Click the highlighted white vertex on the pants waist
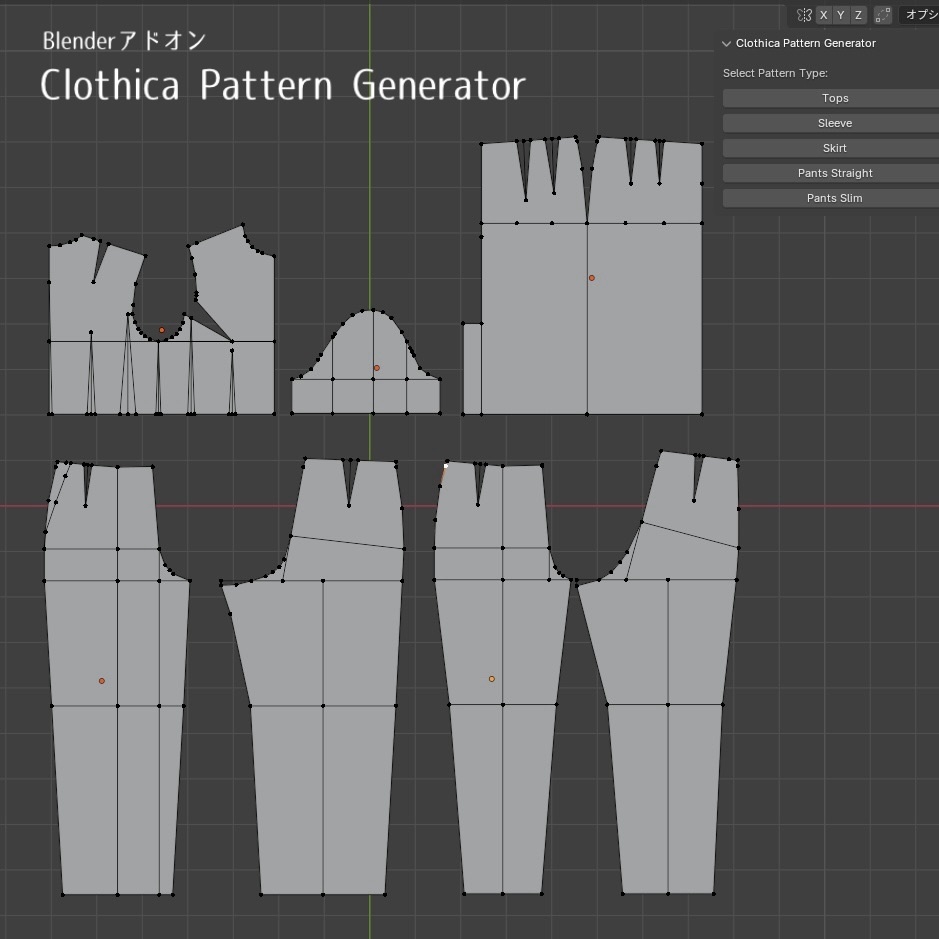The height and width of the screenshot is (939, 939). 446,466
